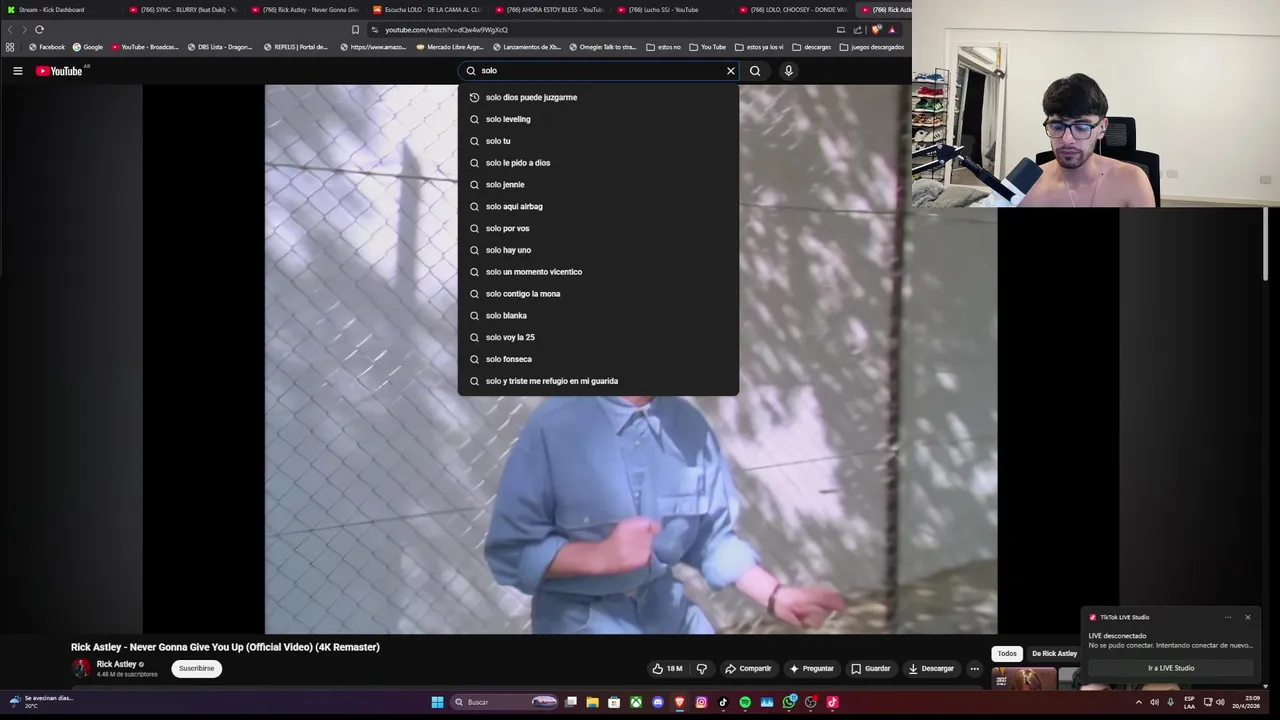Screen dimensions: 1280x720
Task: Reload the page with the refresh icon
Action: click(39, 30)
